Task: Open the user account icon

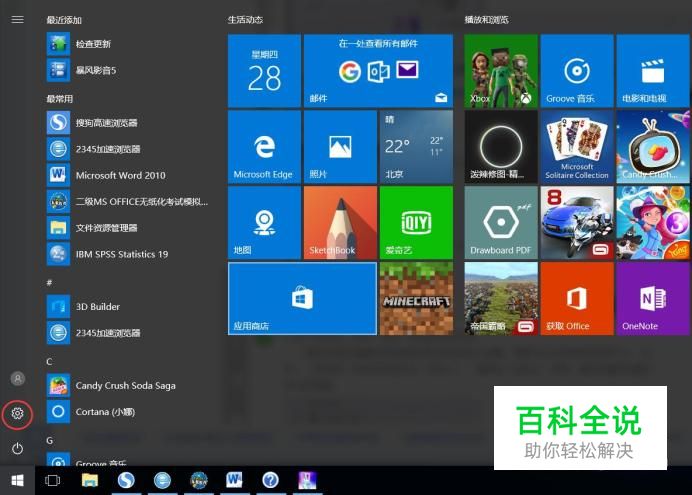Action: (17, 378)
